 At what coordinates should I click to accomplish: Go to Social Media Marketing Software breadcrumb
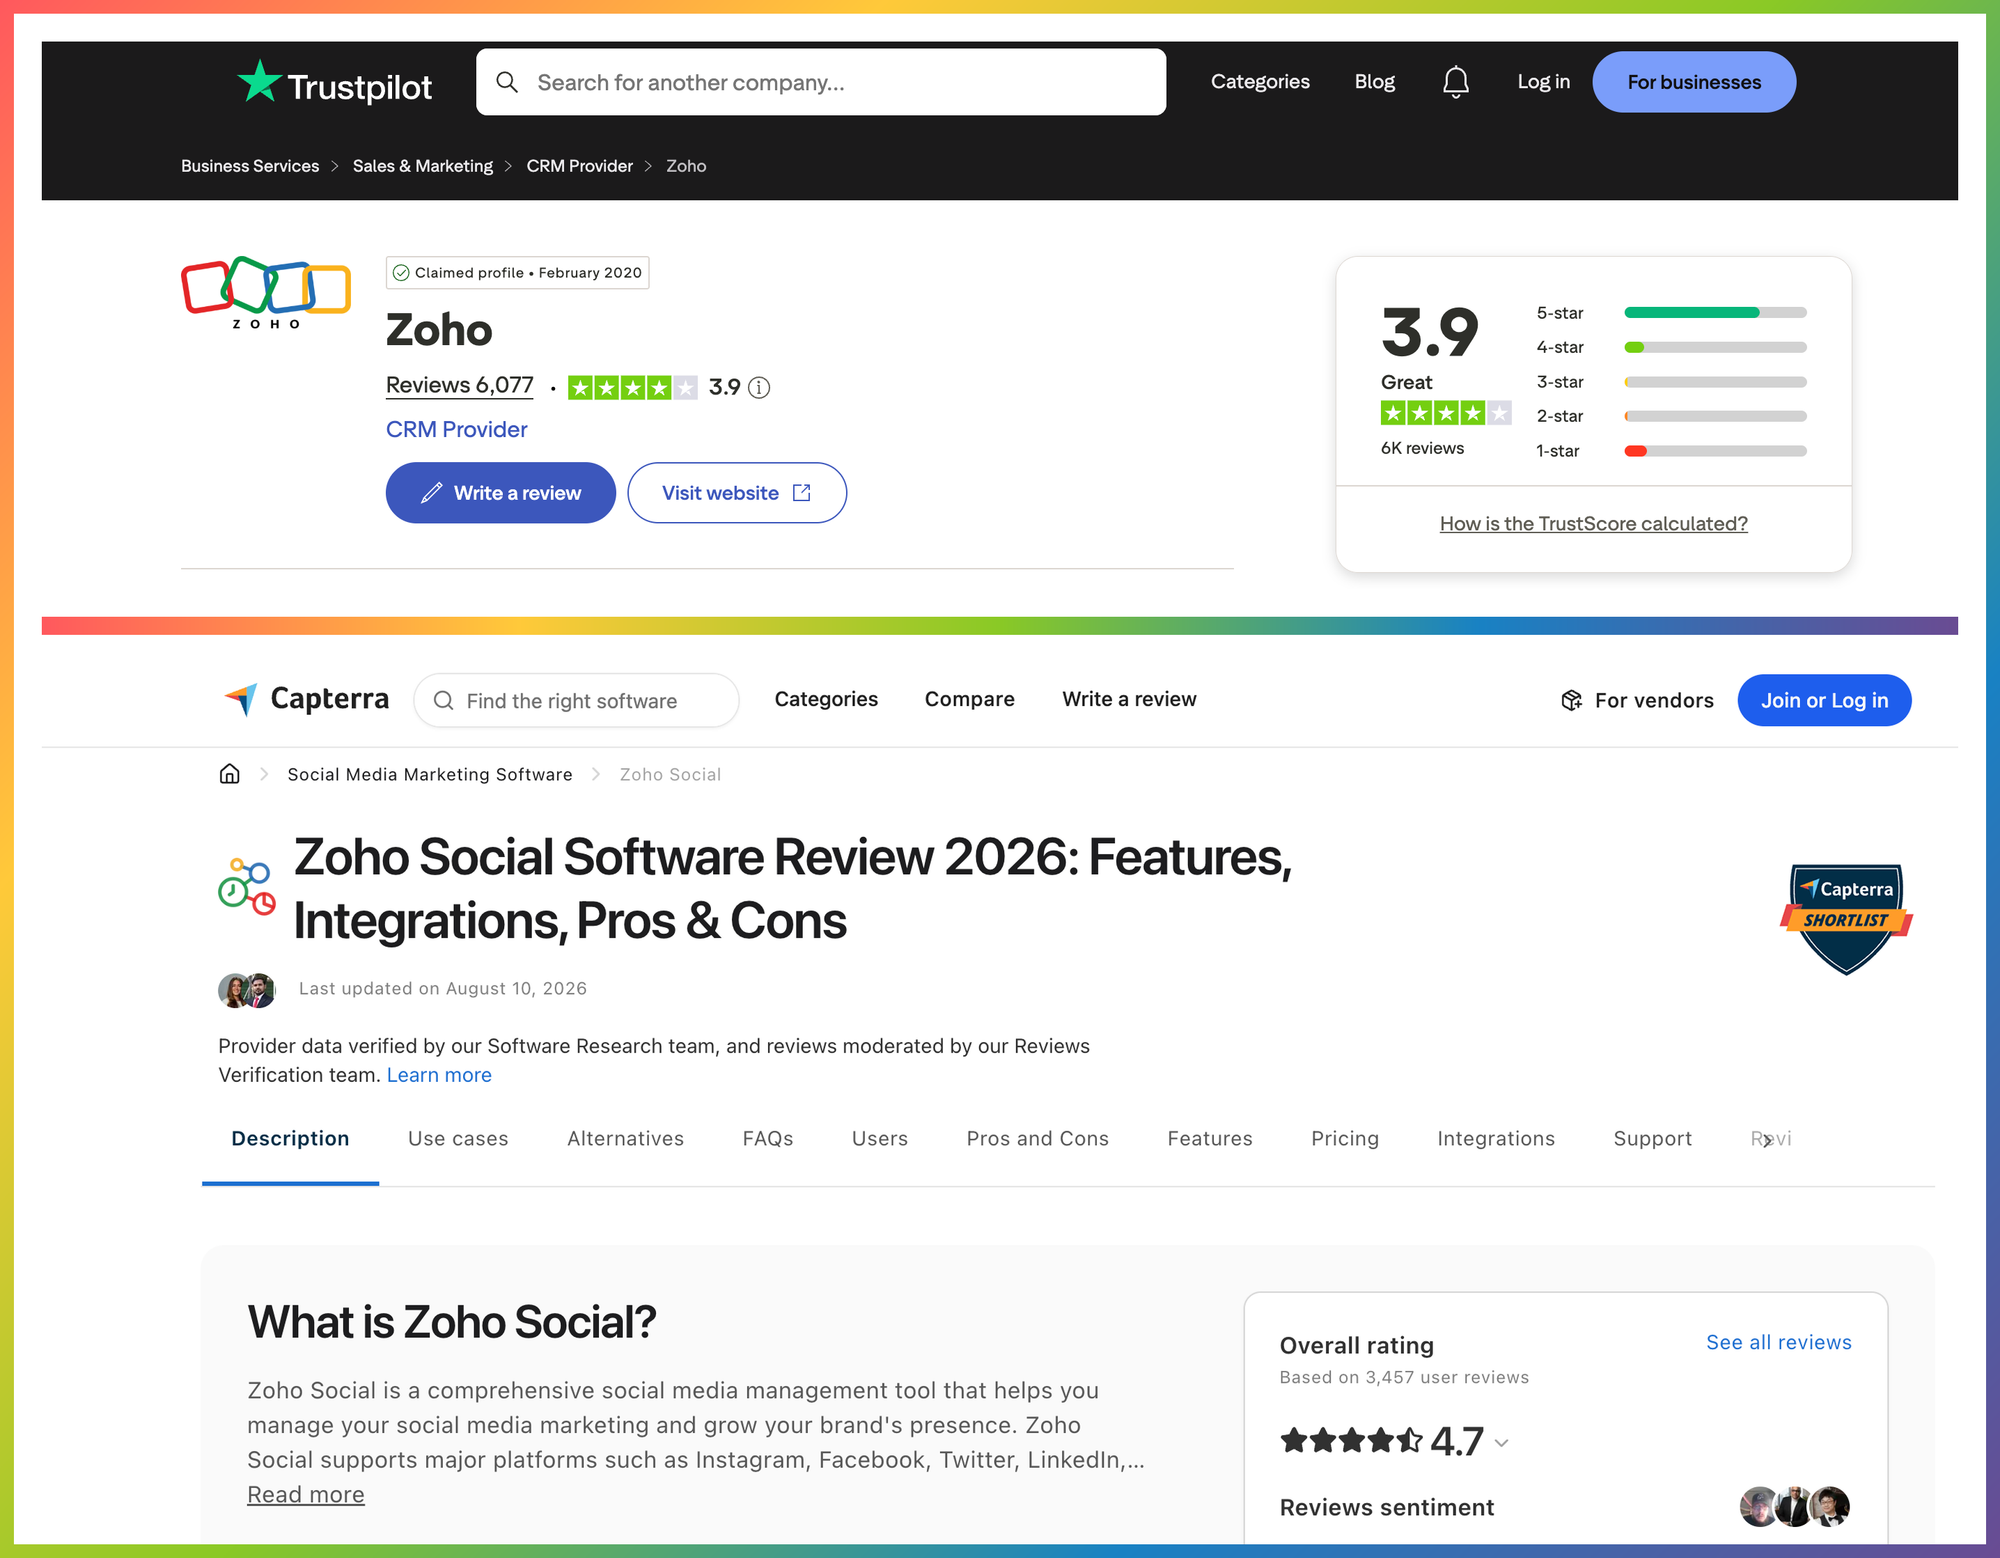pos(430,775)
